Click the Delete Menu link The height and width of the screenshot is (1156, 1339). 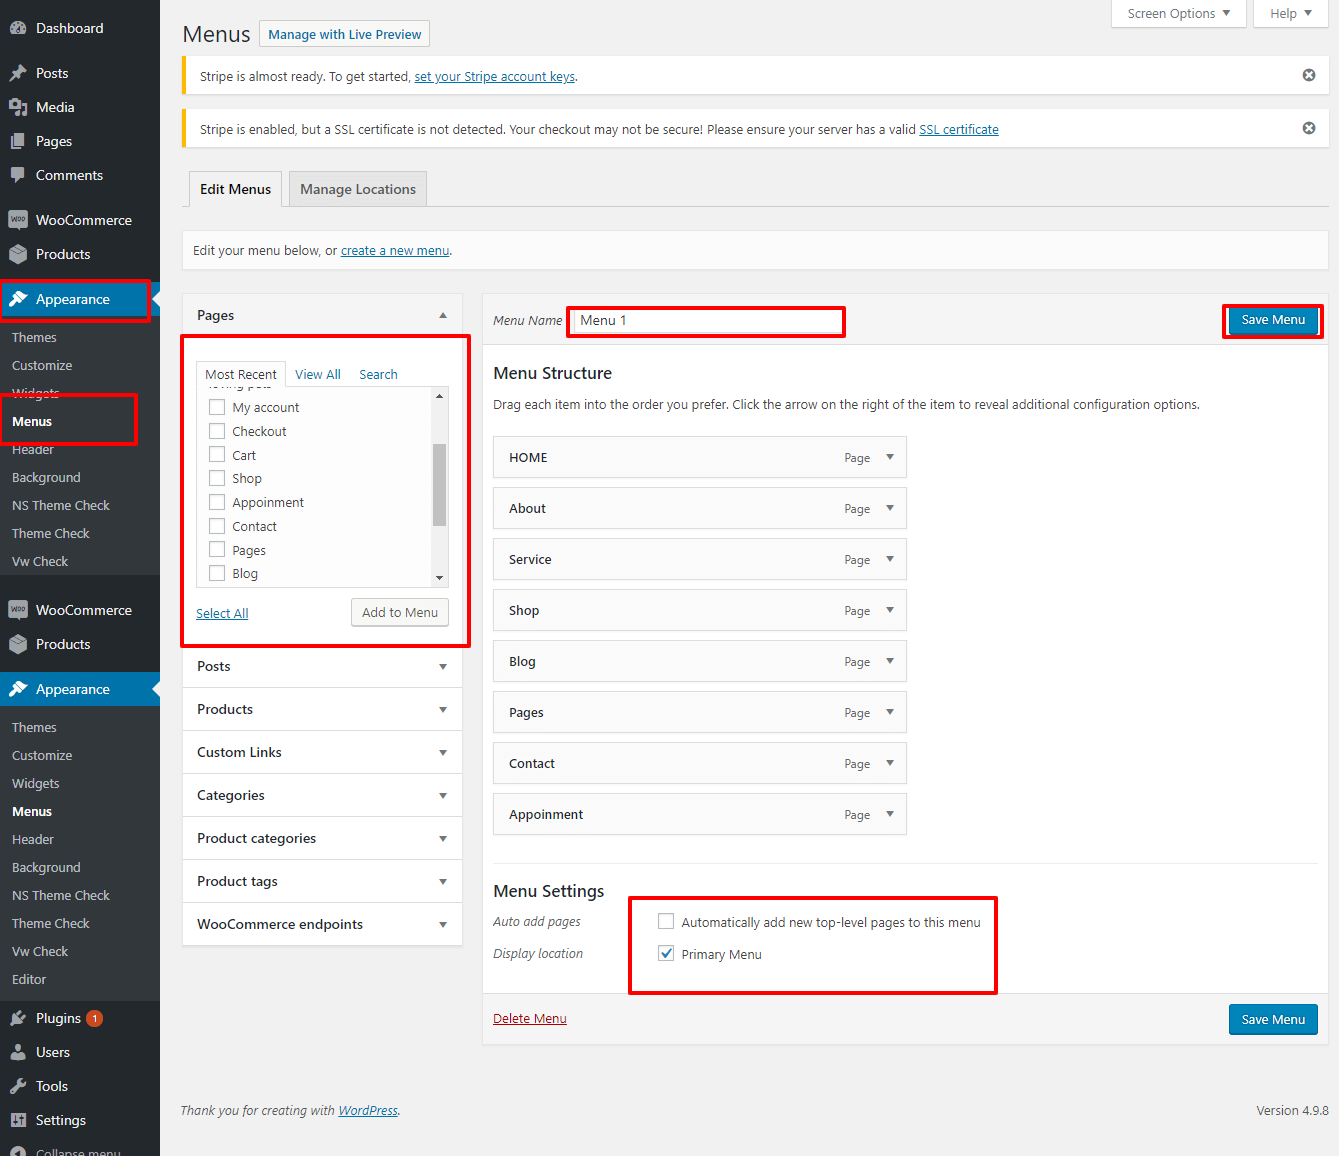click(529, 1018)
